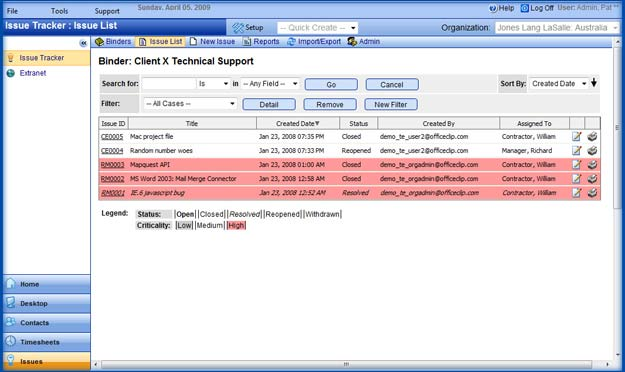Click 'Random number woes' title text
625x372 pixels.
tap(161, 151)
